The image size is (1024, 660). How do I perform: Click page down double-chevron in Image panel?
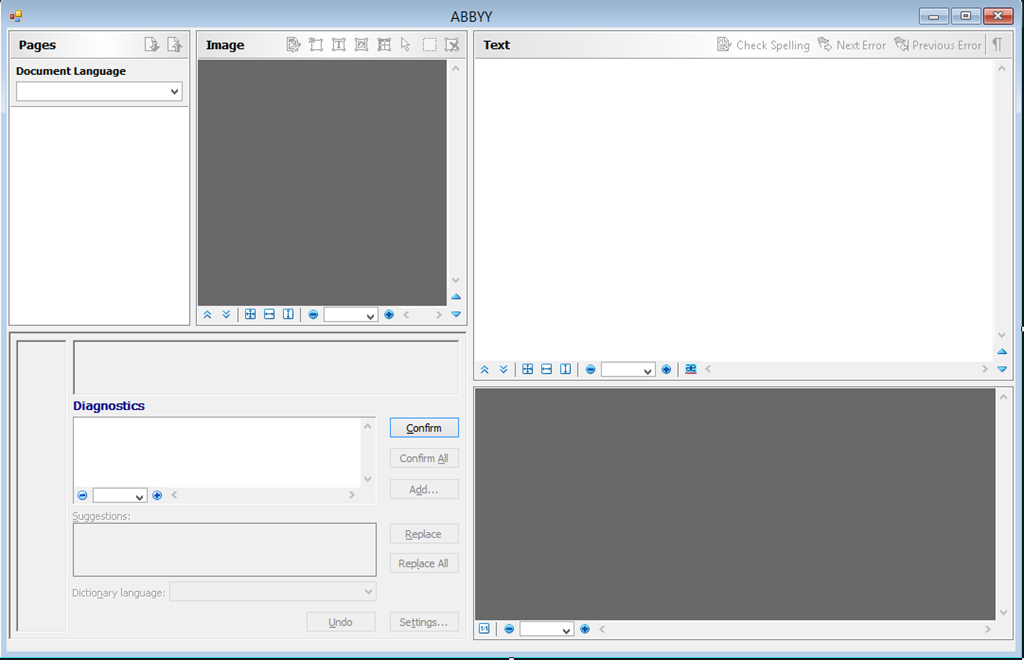point(226,315)
